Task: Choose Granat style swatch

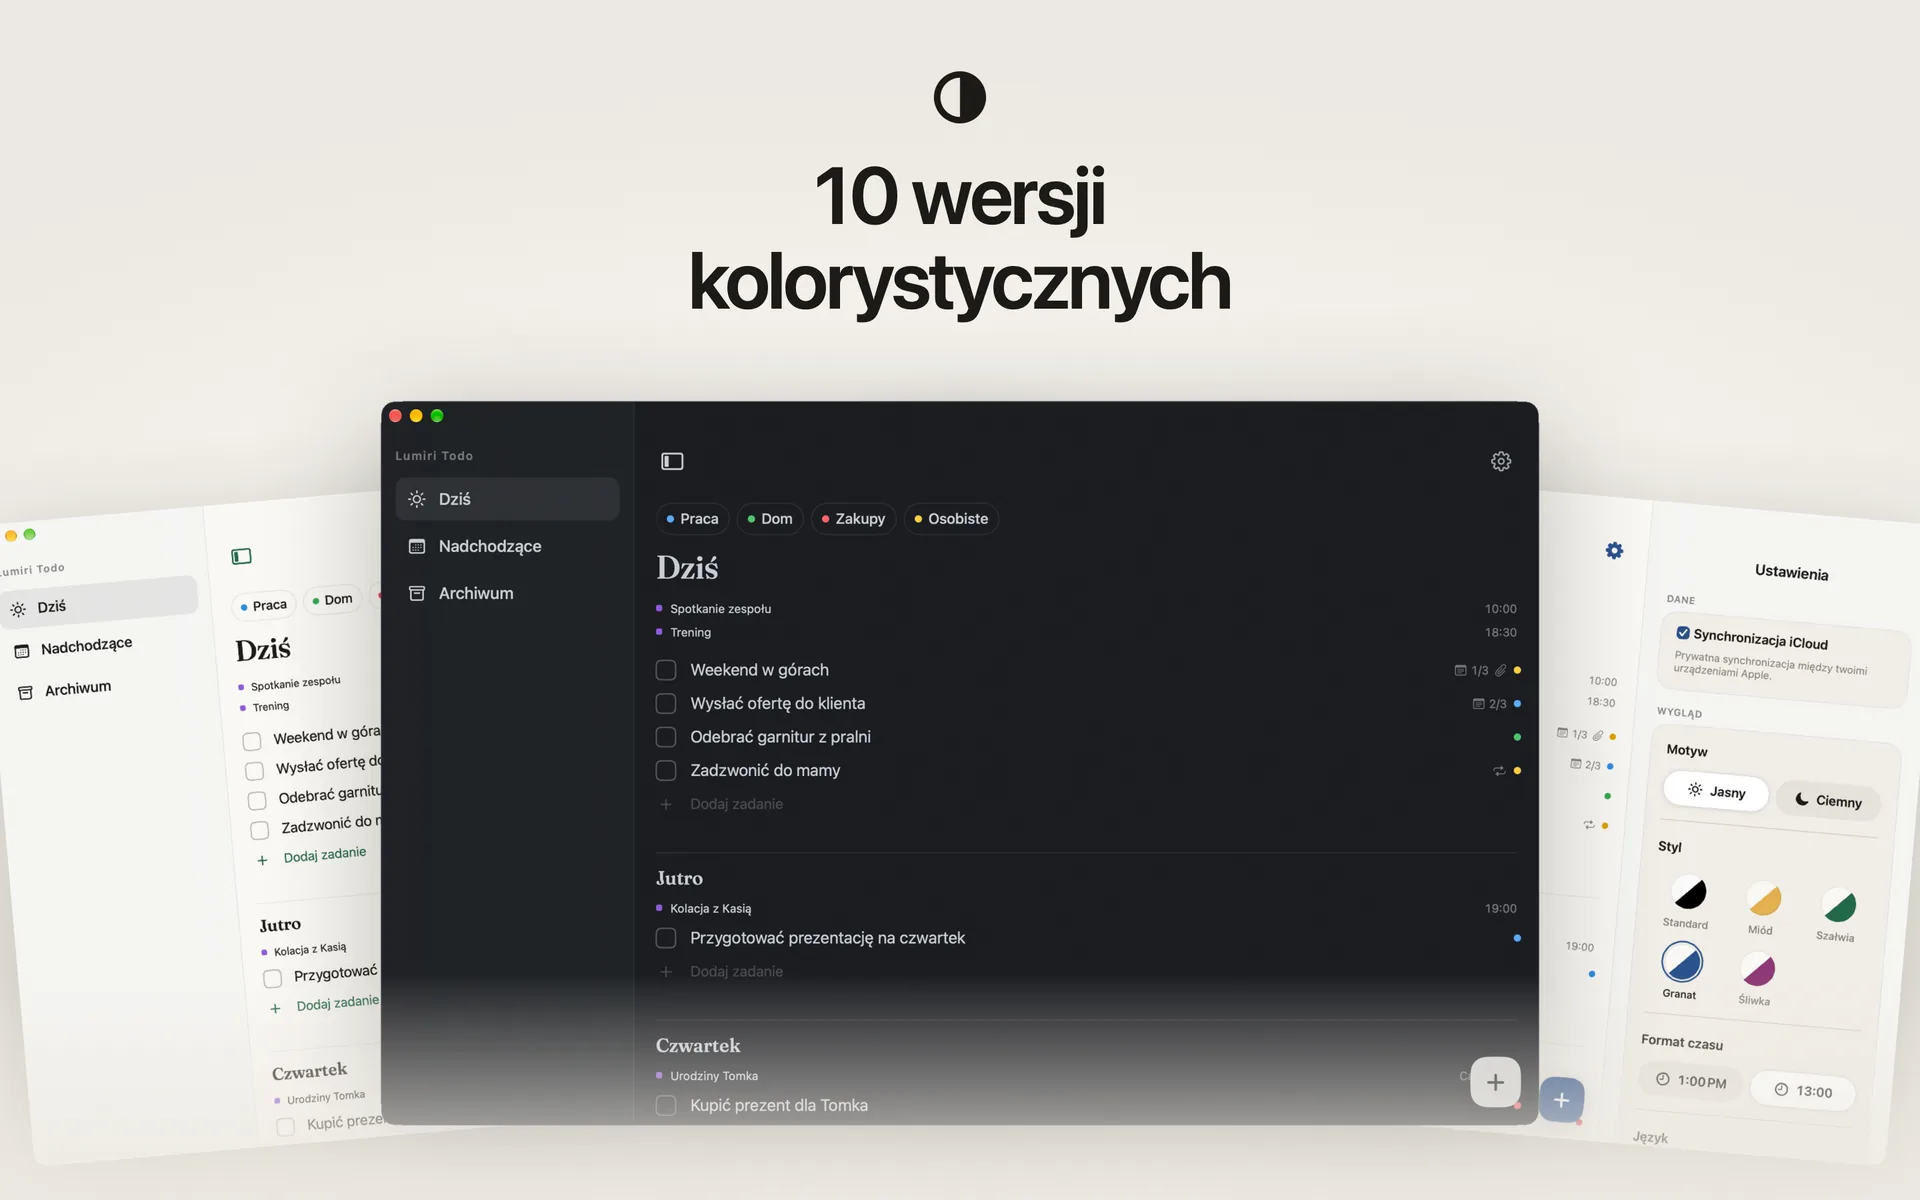Action: click(1682, 962)
